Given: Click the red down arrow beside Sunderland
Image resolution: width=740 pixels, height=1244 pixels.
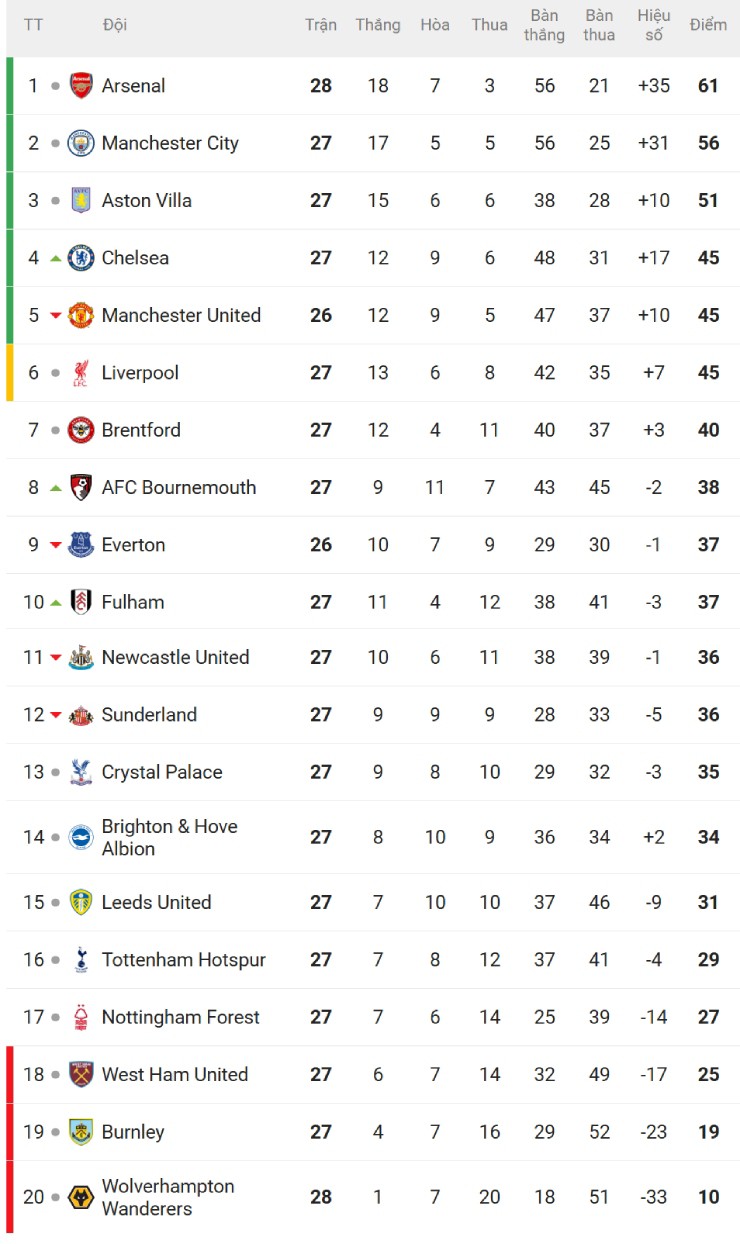Looking at the screenshot, I should tap(55, 716).
